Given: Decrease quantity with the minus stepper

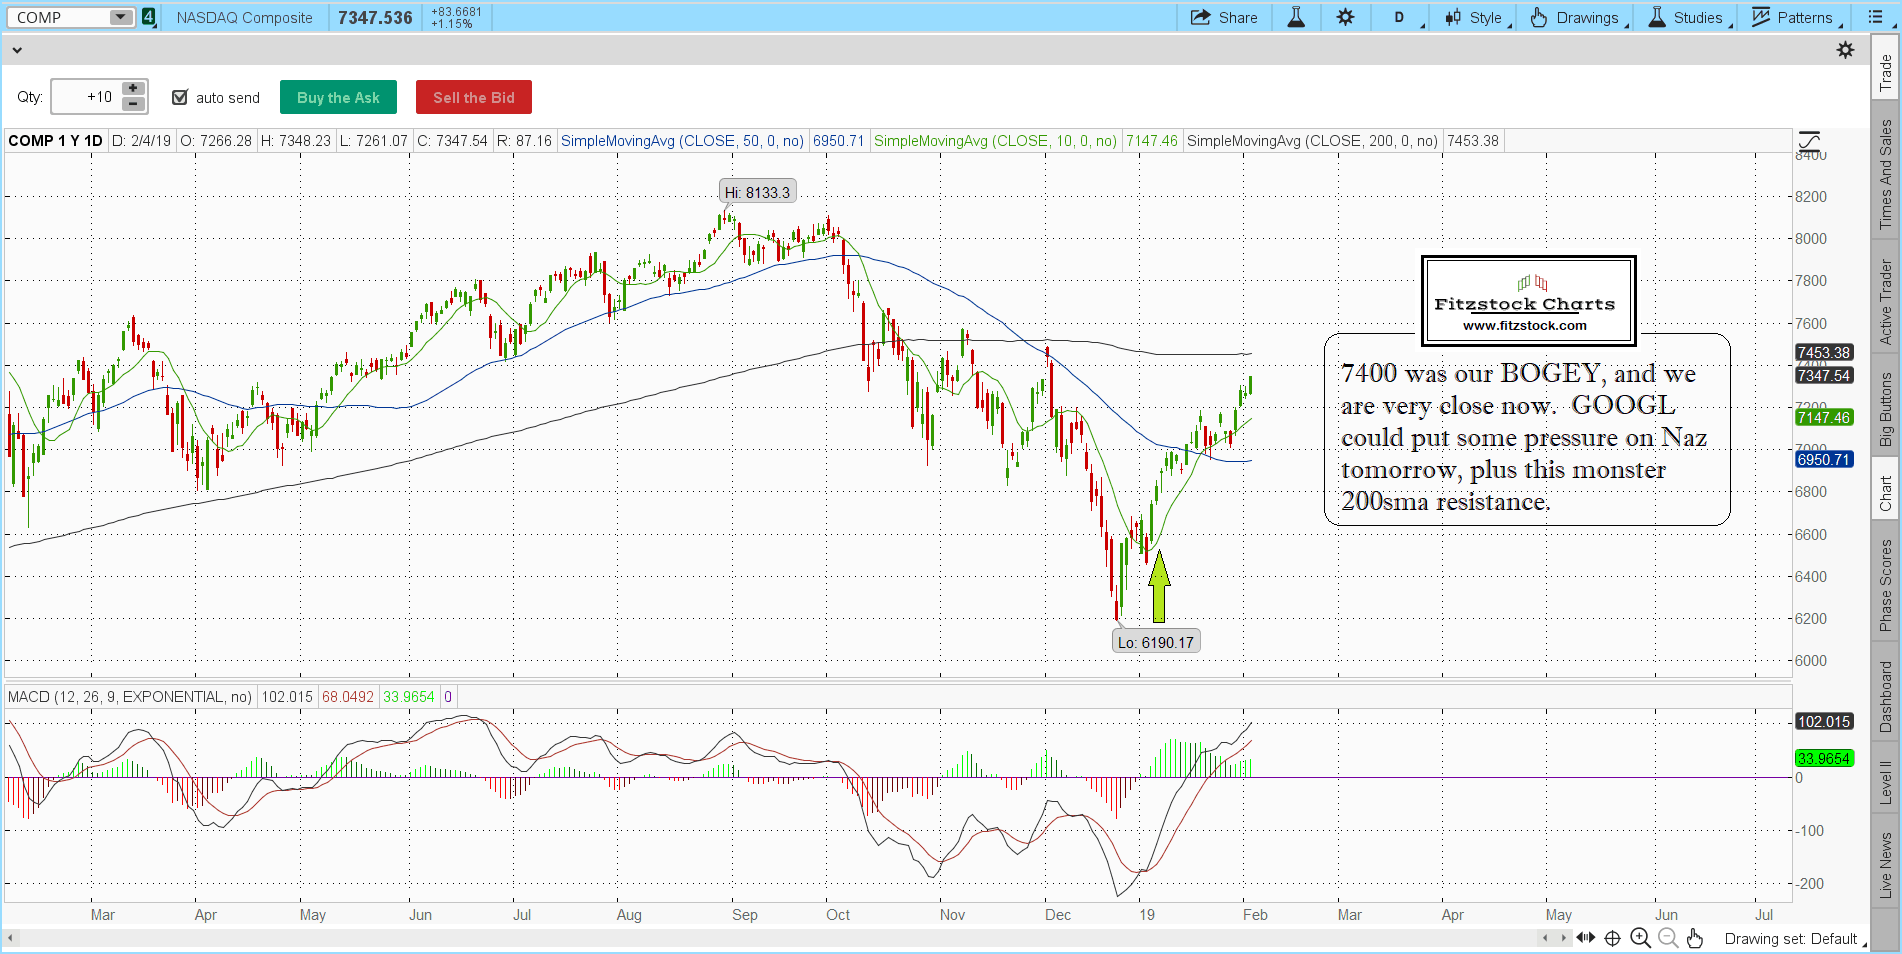Looking at the screenshot, I should point(133,105).
